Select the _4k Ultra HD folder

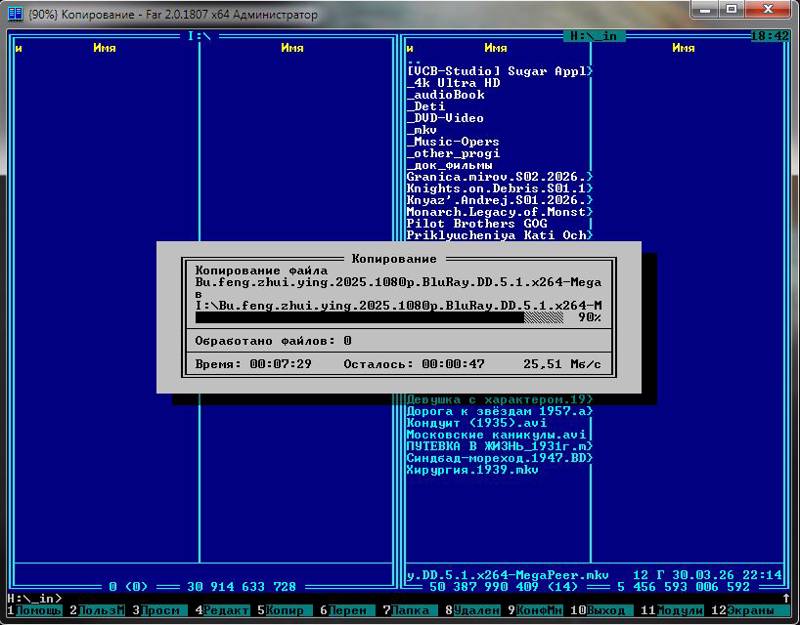coord(454,83)
